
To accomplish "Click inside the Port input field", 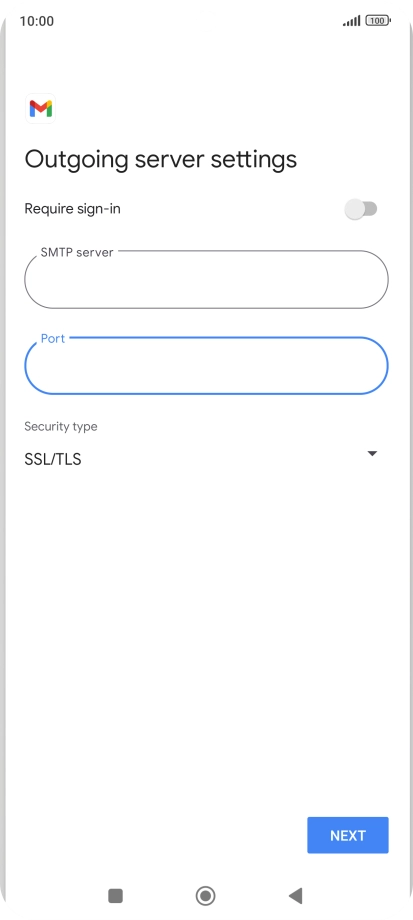I will point(206,366).
